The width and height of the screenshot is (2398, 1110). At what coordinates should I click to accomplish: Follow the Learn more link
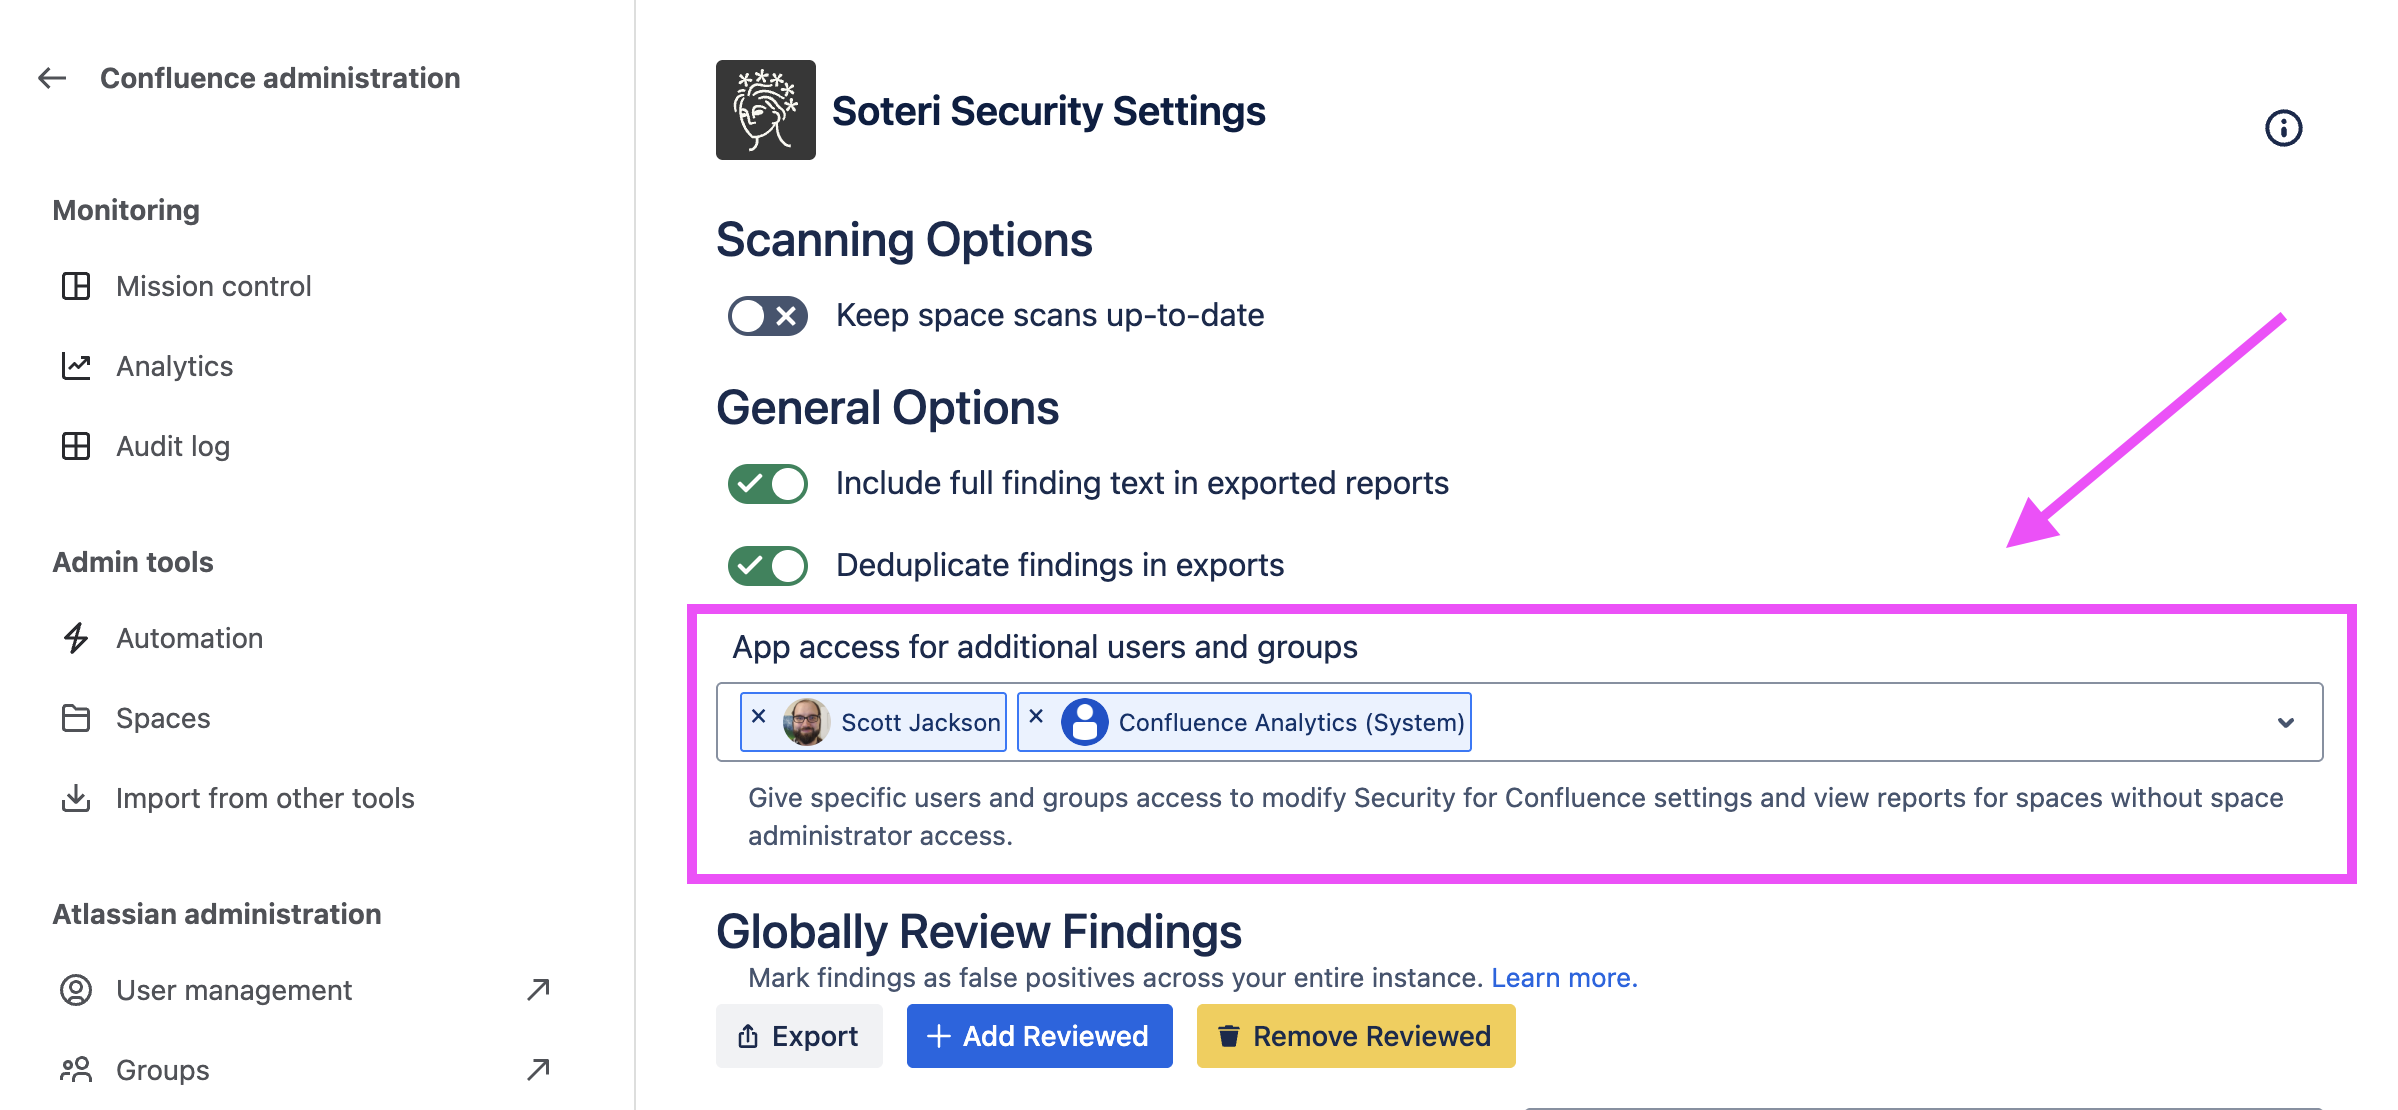coord(1564,978)
